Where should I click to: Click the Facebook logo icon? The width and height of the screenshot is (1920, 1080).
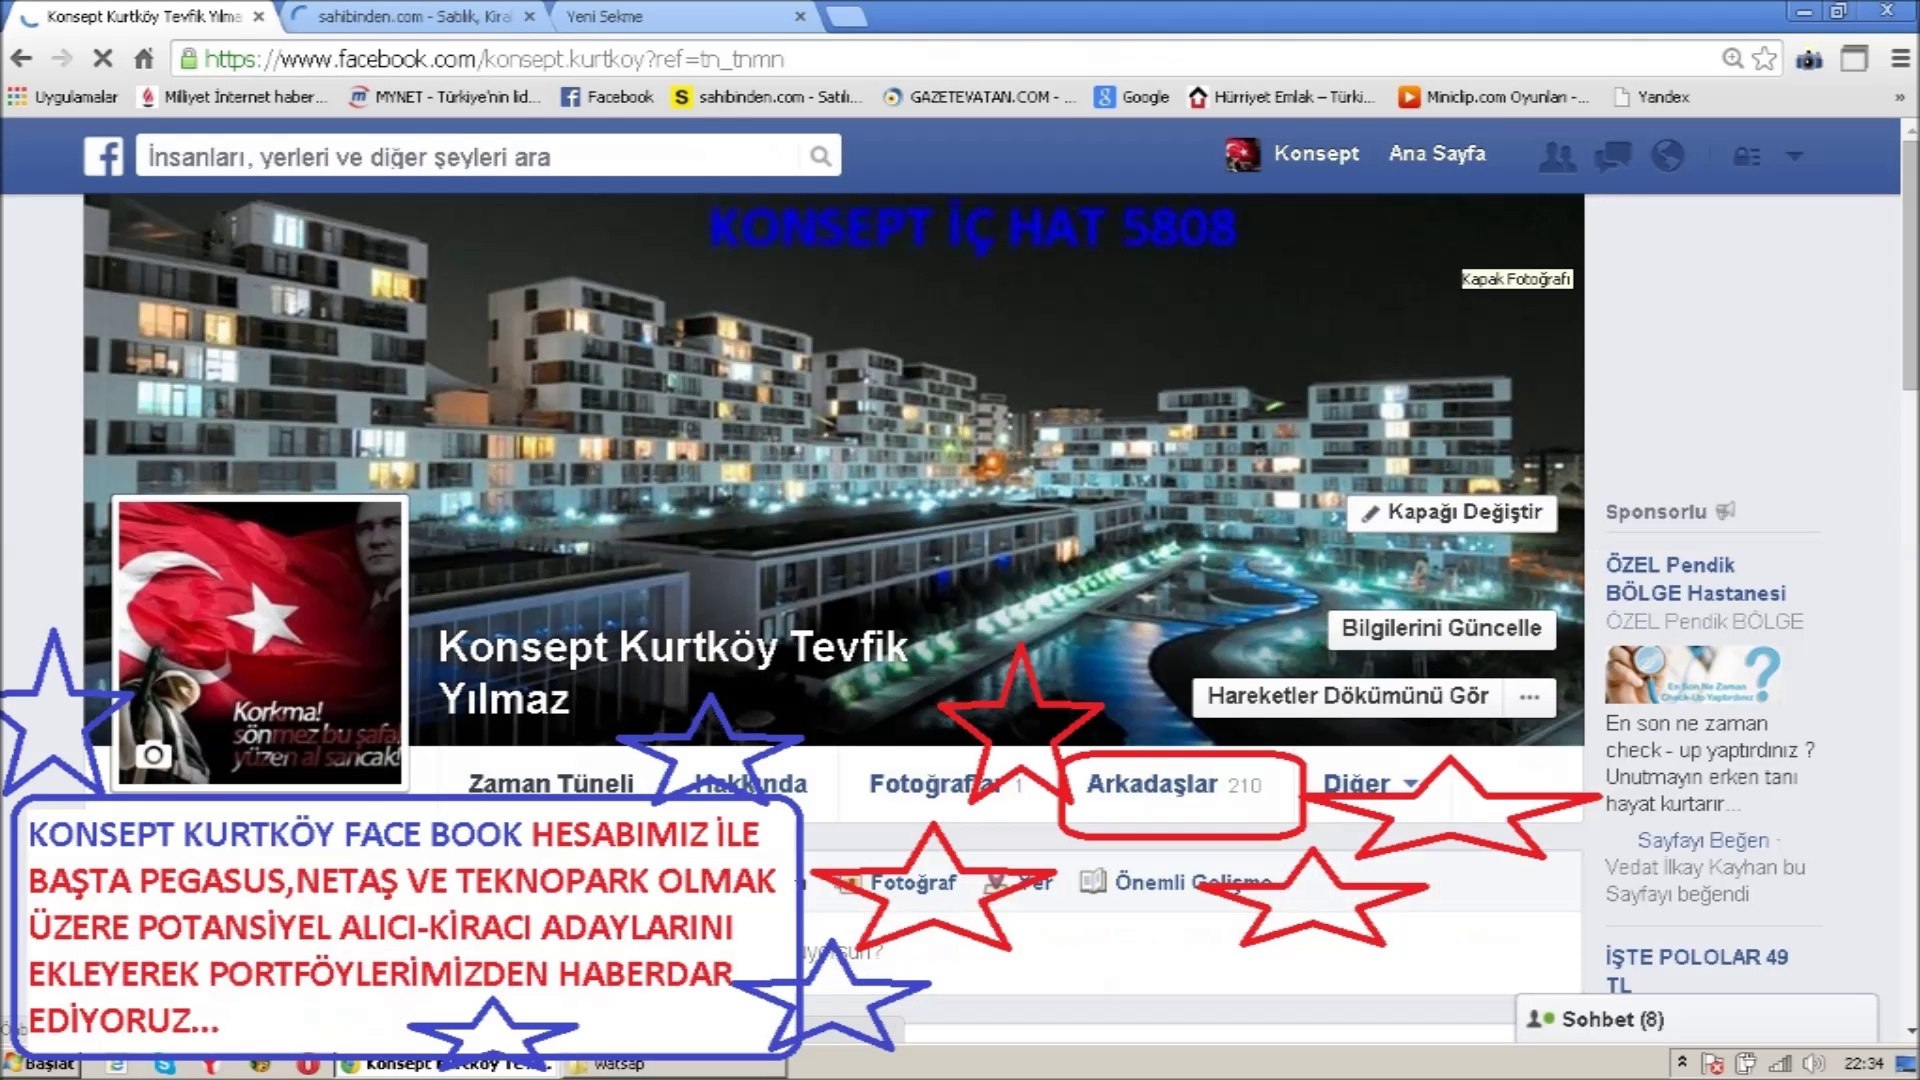click(x=103, y=156)
